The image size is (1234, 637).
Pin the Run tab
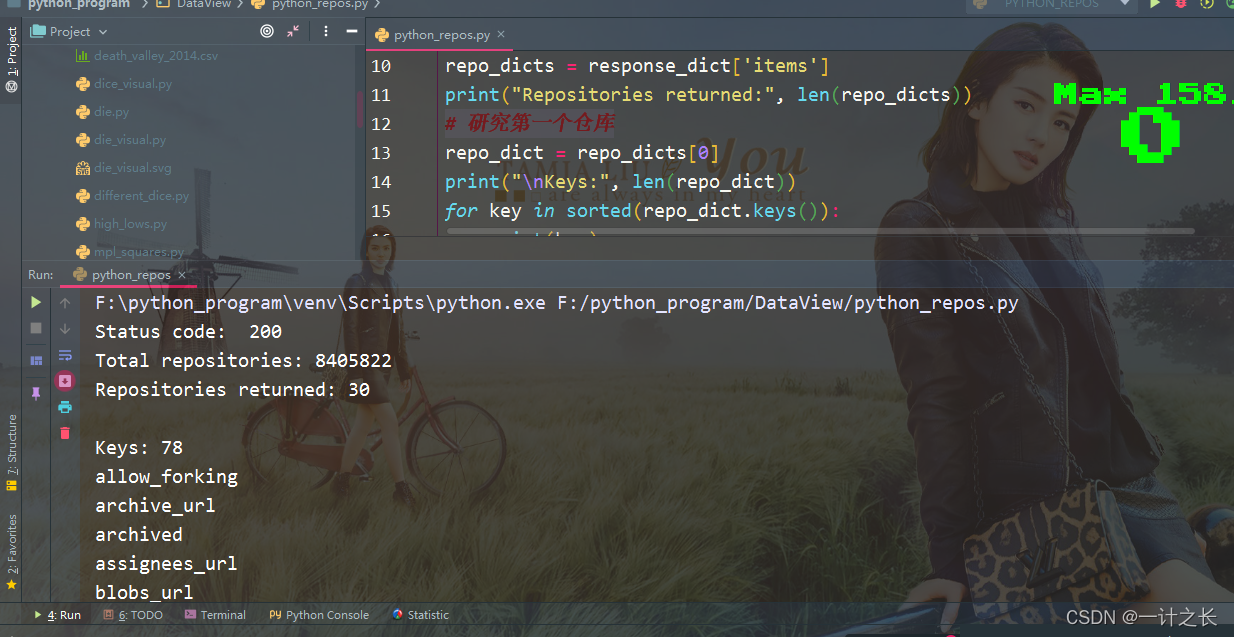click(x=36, y=394)
